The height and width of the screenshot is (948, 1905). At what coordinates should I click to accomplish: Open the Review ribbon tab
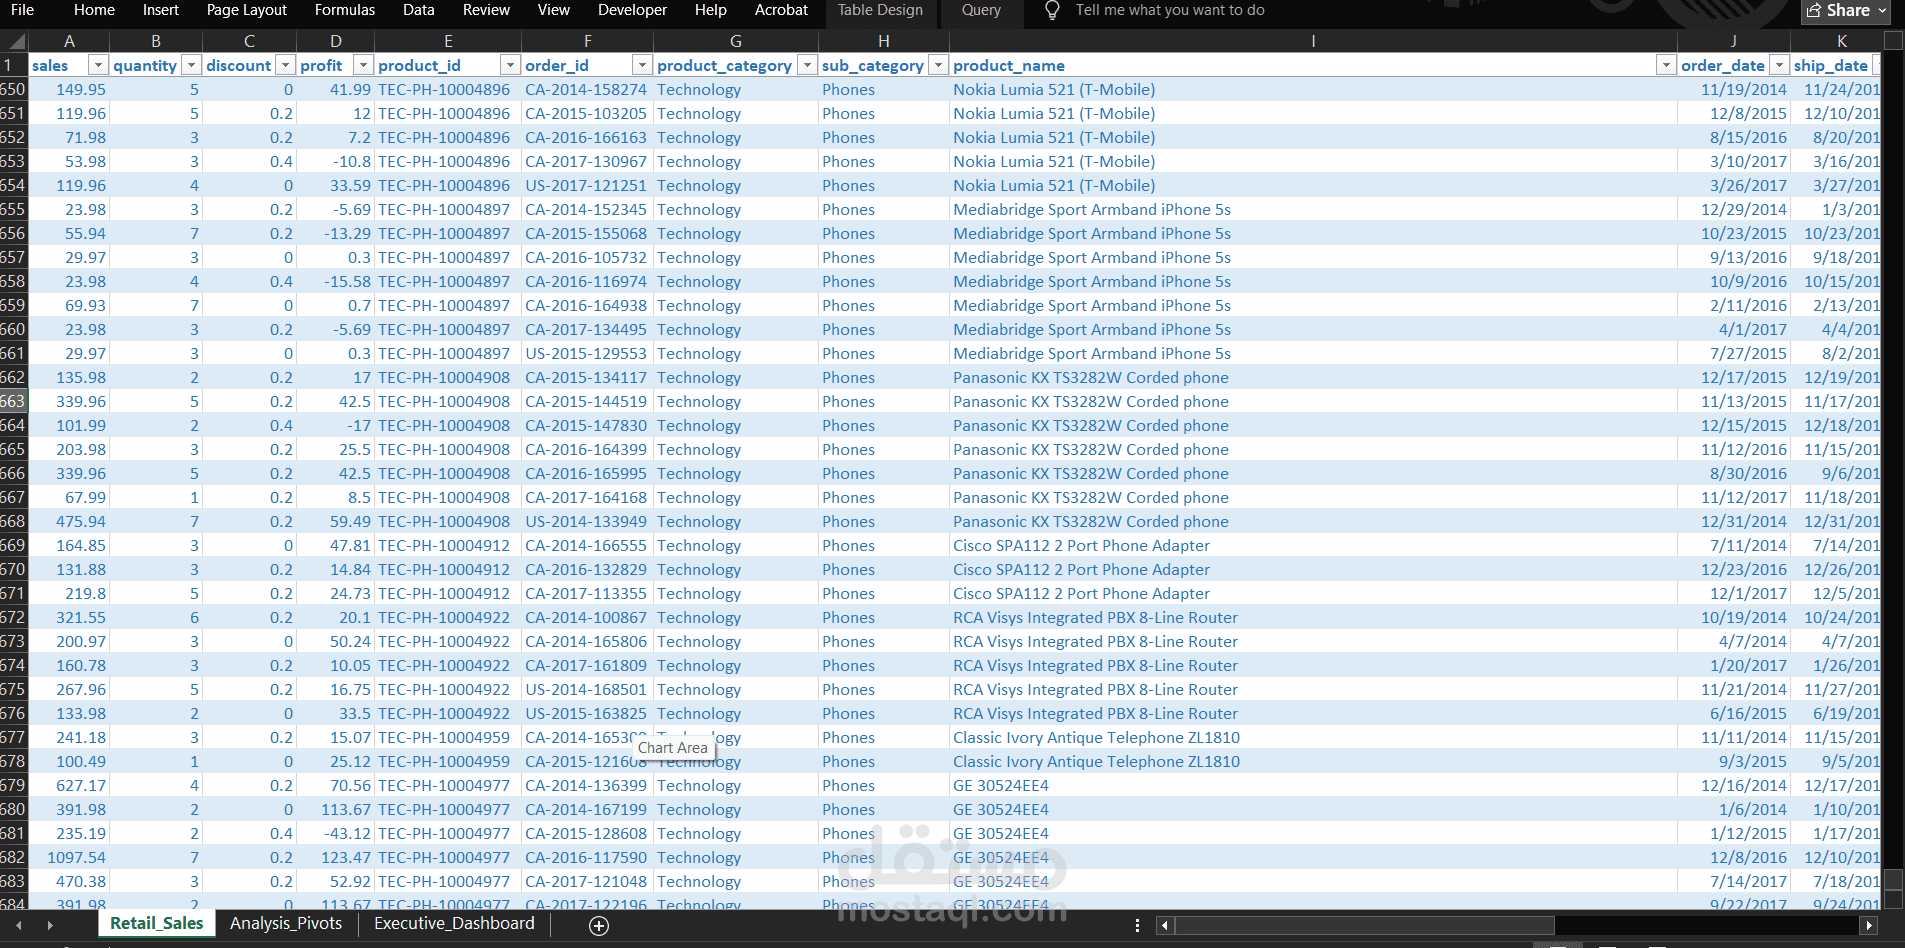[x=486, y=10]
